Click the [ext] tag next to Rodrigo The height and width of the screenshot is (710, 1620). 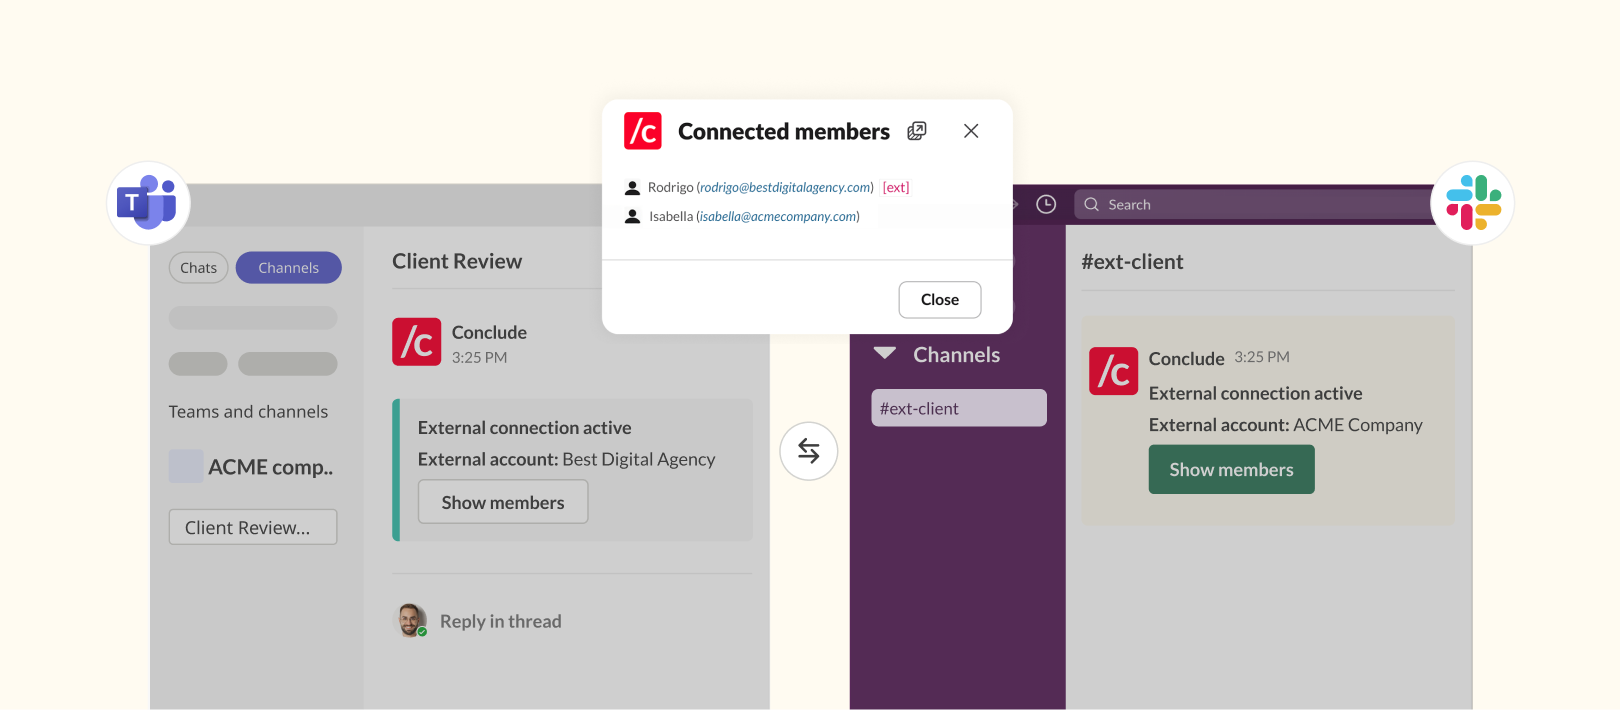pyautogui.click(x=896, y=188)
